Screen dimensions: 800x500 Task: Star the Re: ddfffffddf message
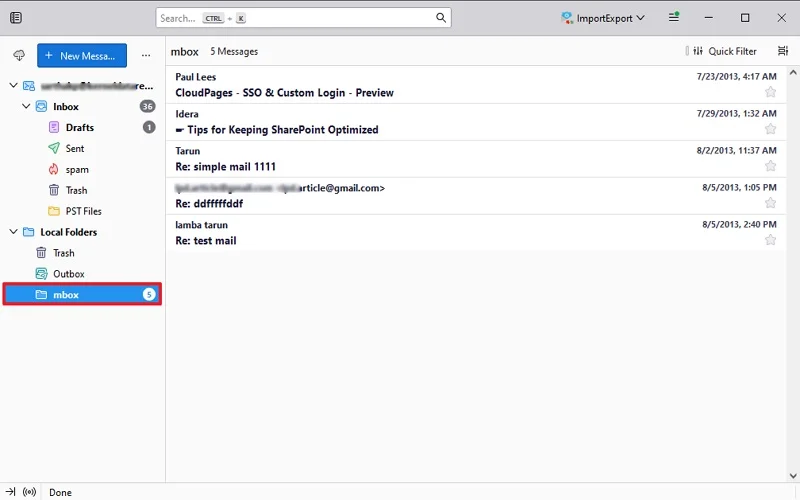770,203
